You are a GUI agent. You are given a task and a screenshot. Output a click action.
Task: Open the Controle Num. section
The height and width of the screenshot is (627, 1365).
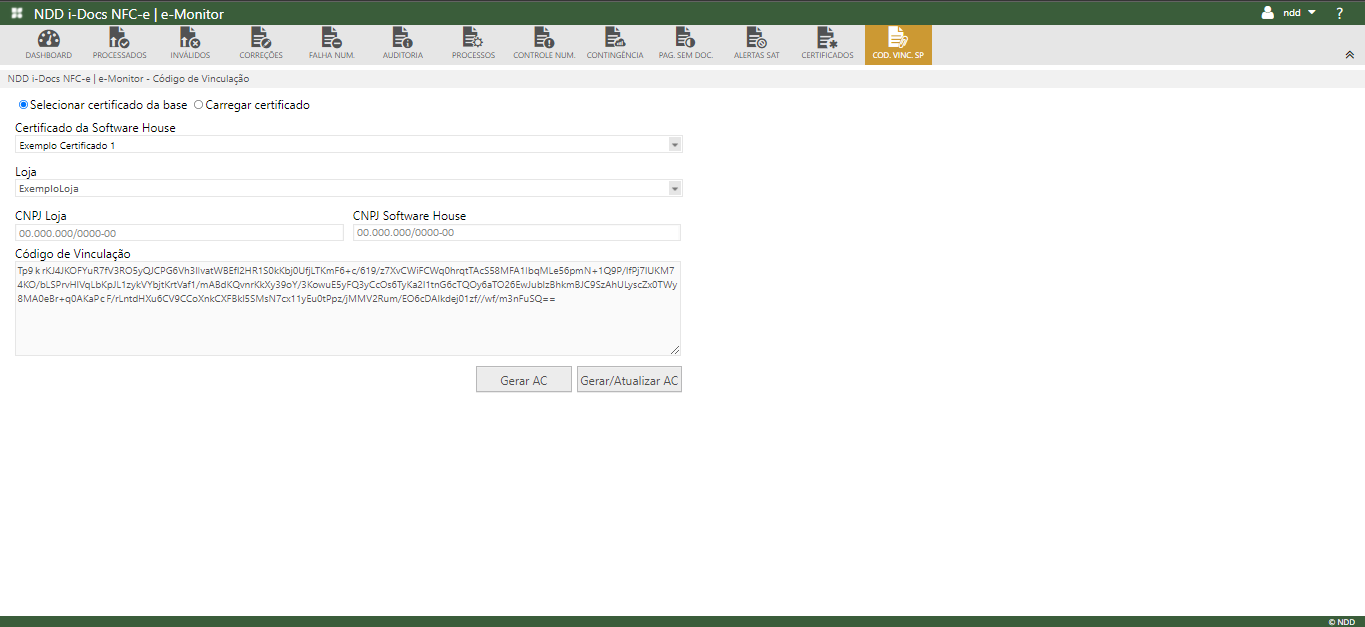click(x=544, y=45)
